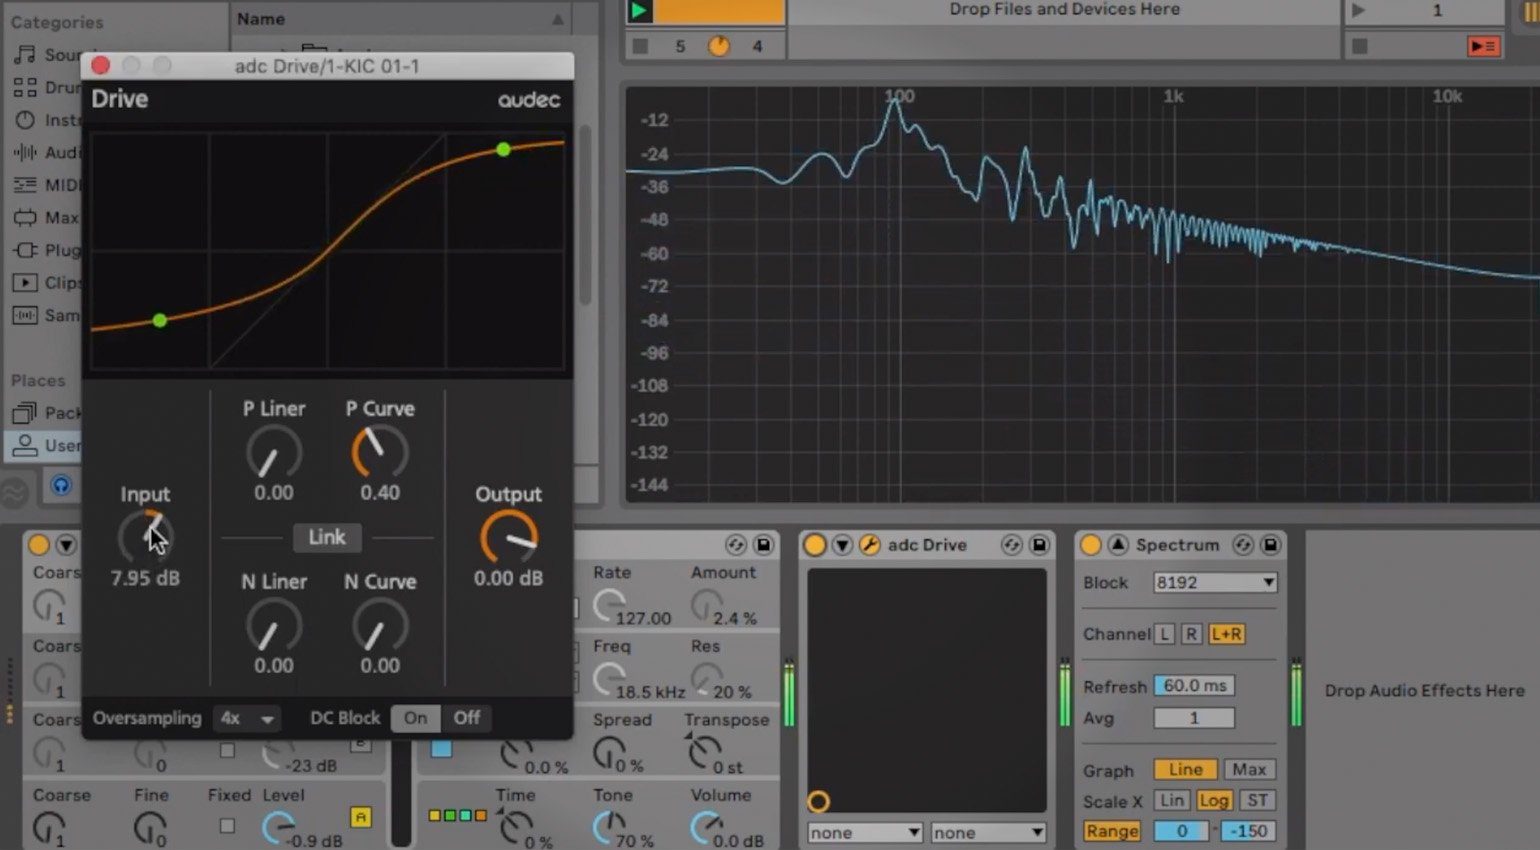Click upper green curve point
The height and width of the screenshot is (850, 1540).
pyautogui.click(x=503, y=149)
